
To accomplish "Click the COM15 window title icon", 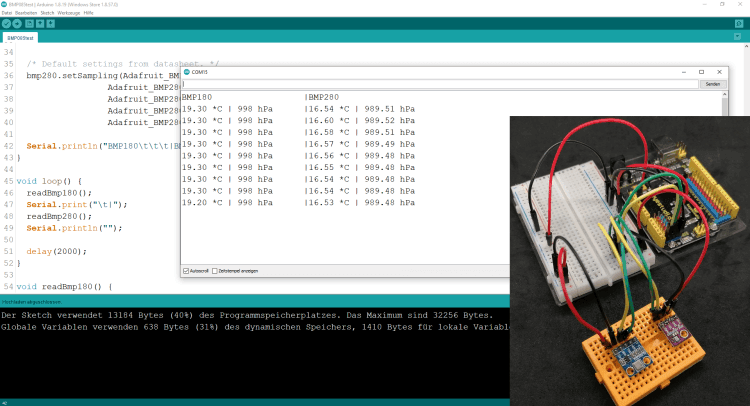I will tap(187, 72).
